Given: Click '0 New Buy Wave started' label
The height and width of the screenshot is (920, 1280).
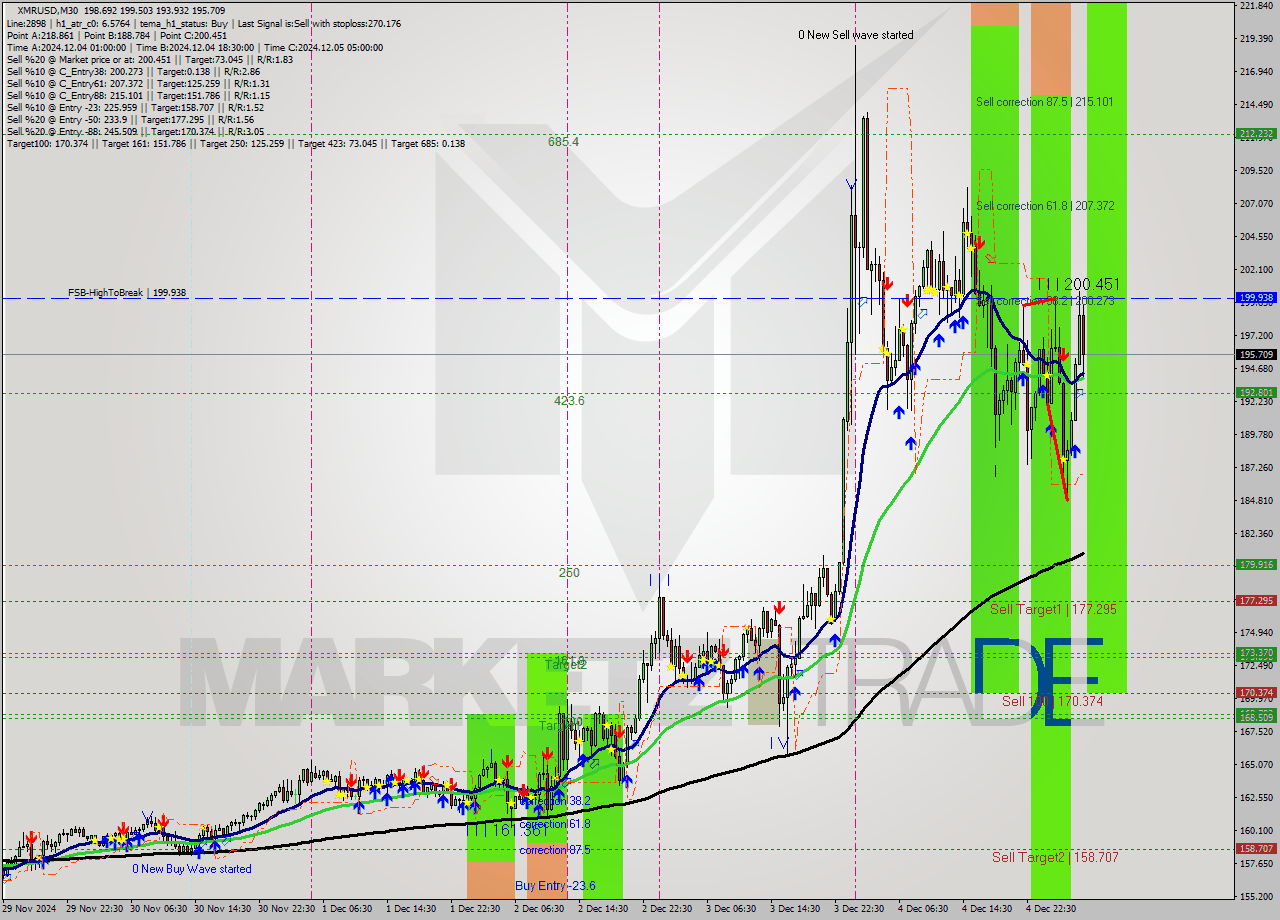Looking at the screenshot, I should coord(192,869).
